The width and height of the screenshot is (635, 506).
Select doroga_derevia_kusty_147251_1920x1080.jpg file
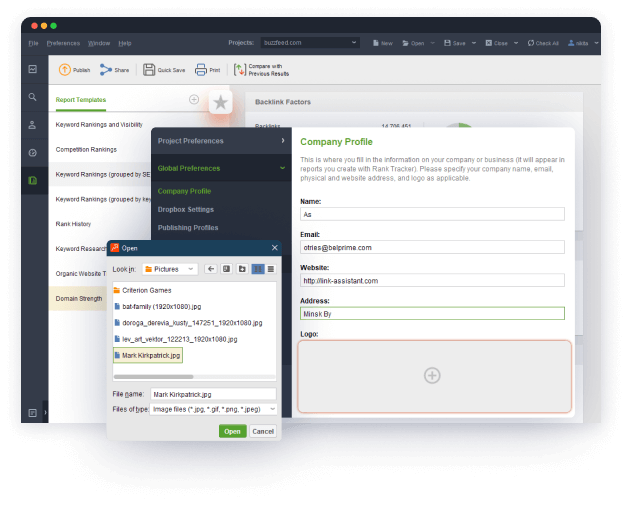(x=188, y=323)
